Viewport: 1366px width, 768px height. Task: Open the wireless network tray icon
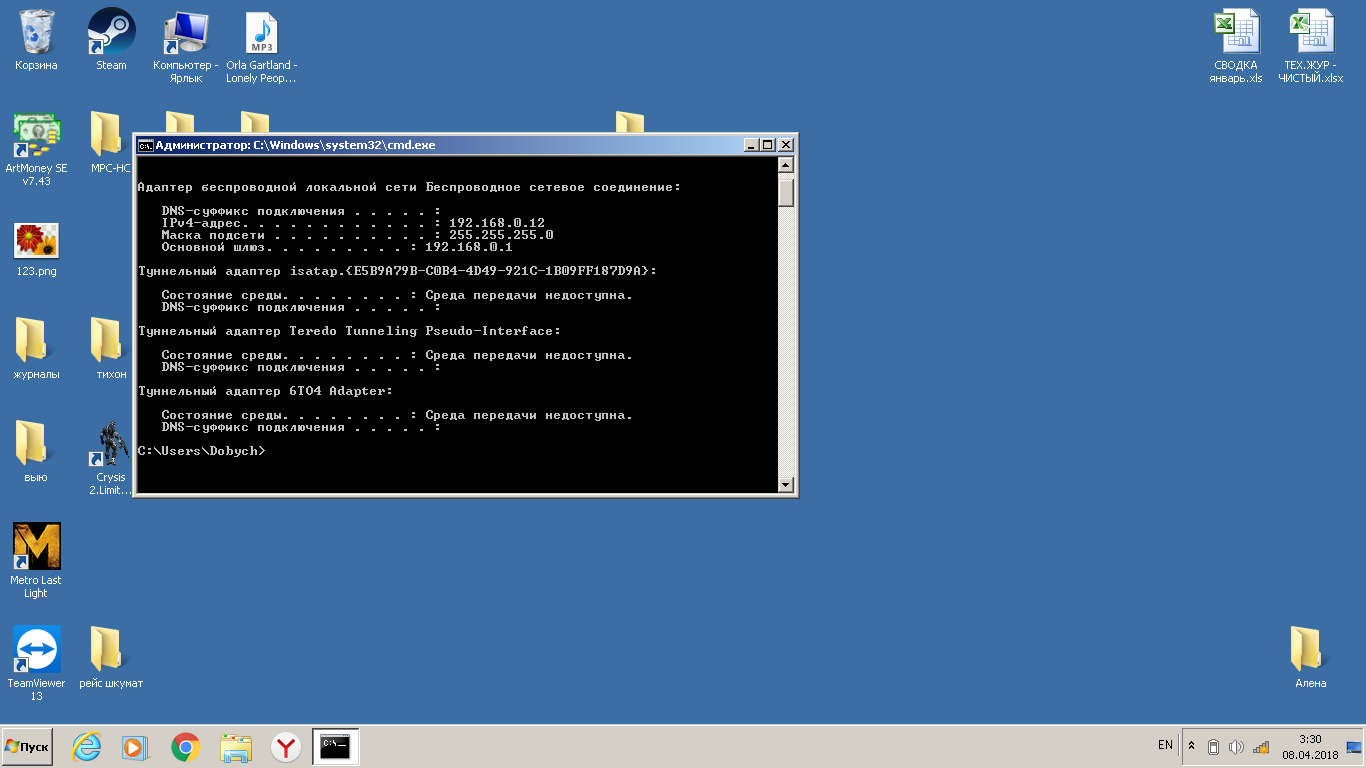point(1261,747)
